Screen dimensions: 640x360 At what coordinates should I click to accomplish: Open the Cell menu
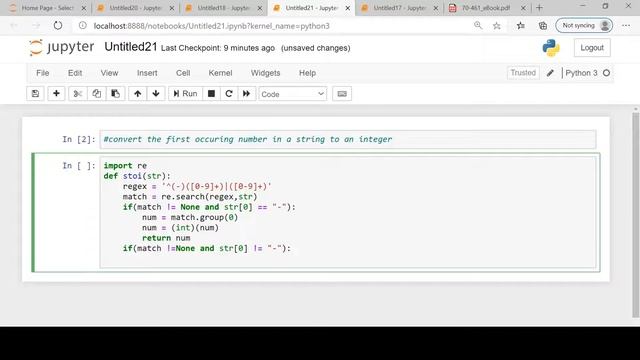183,73
